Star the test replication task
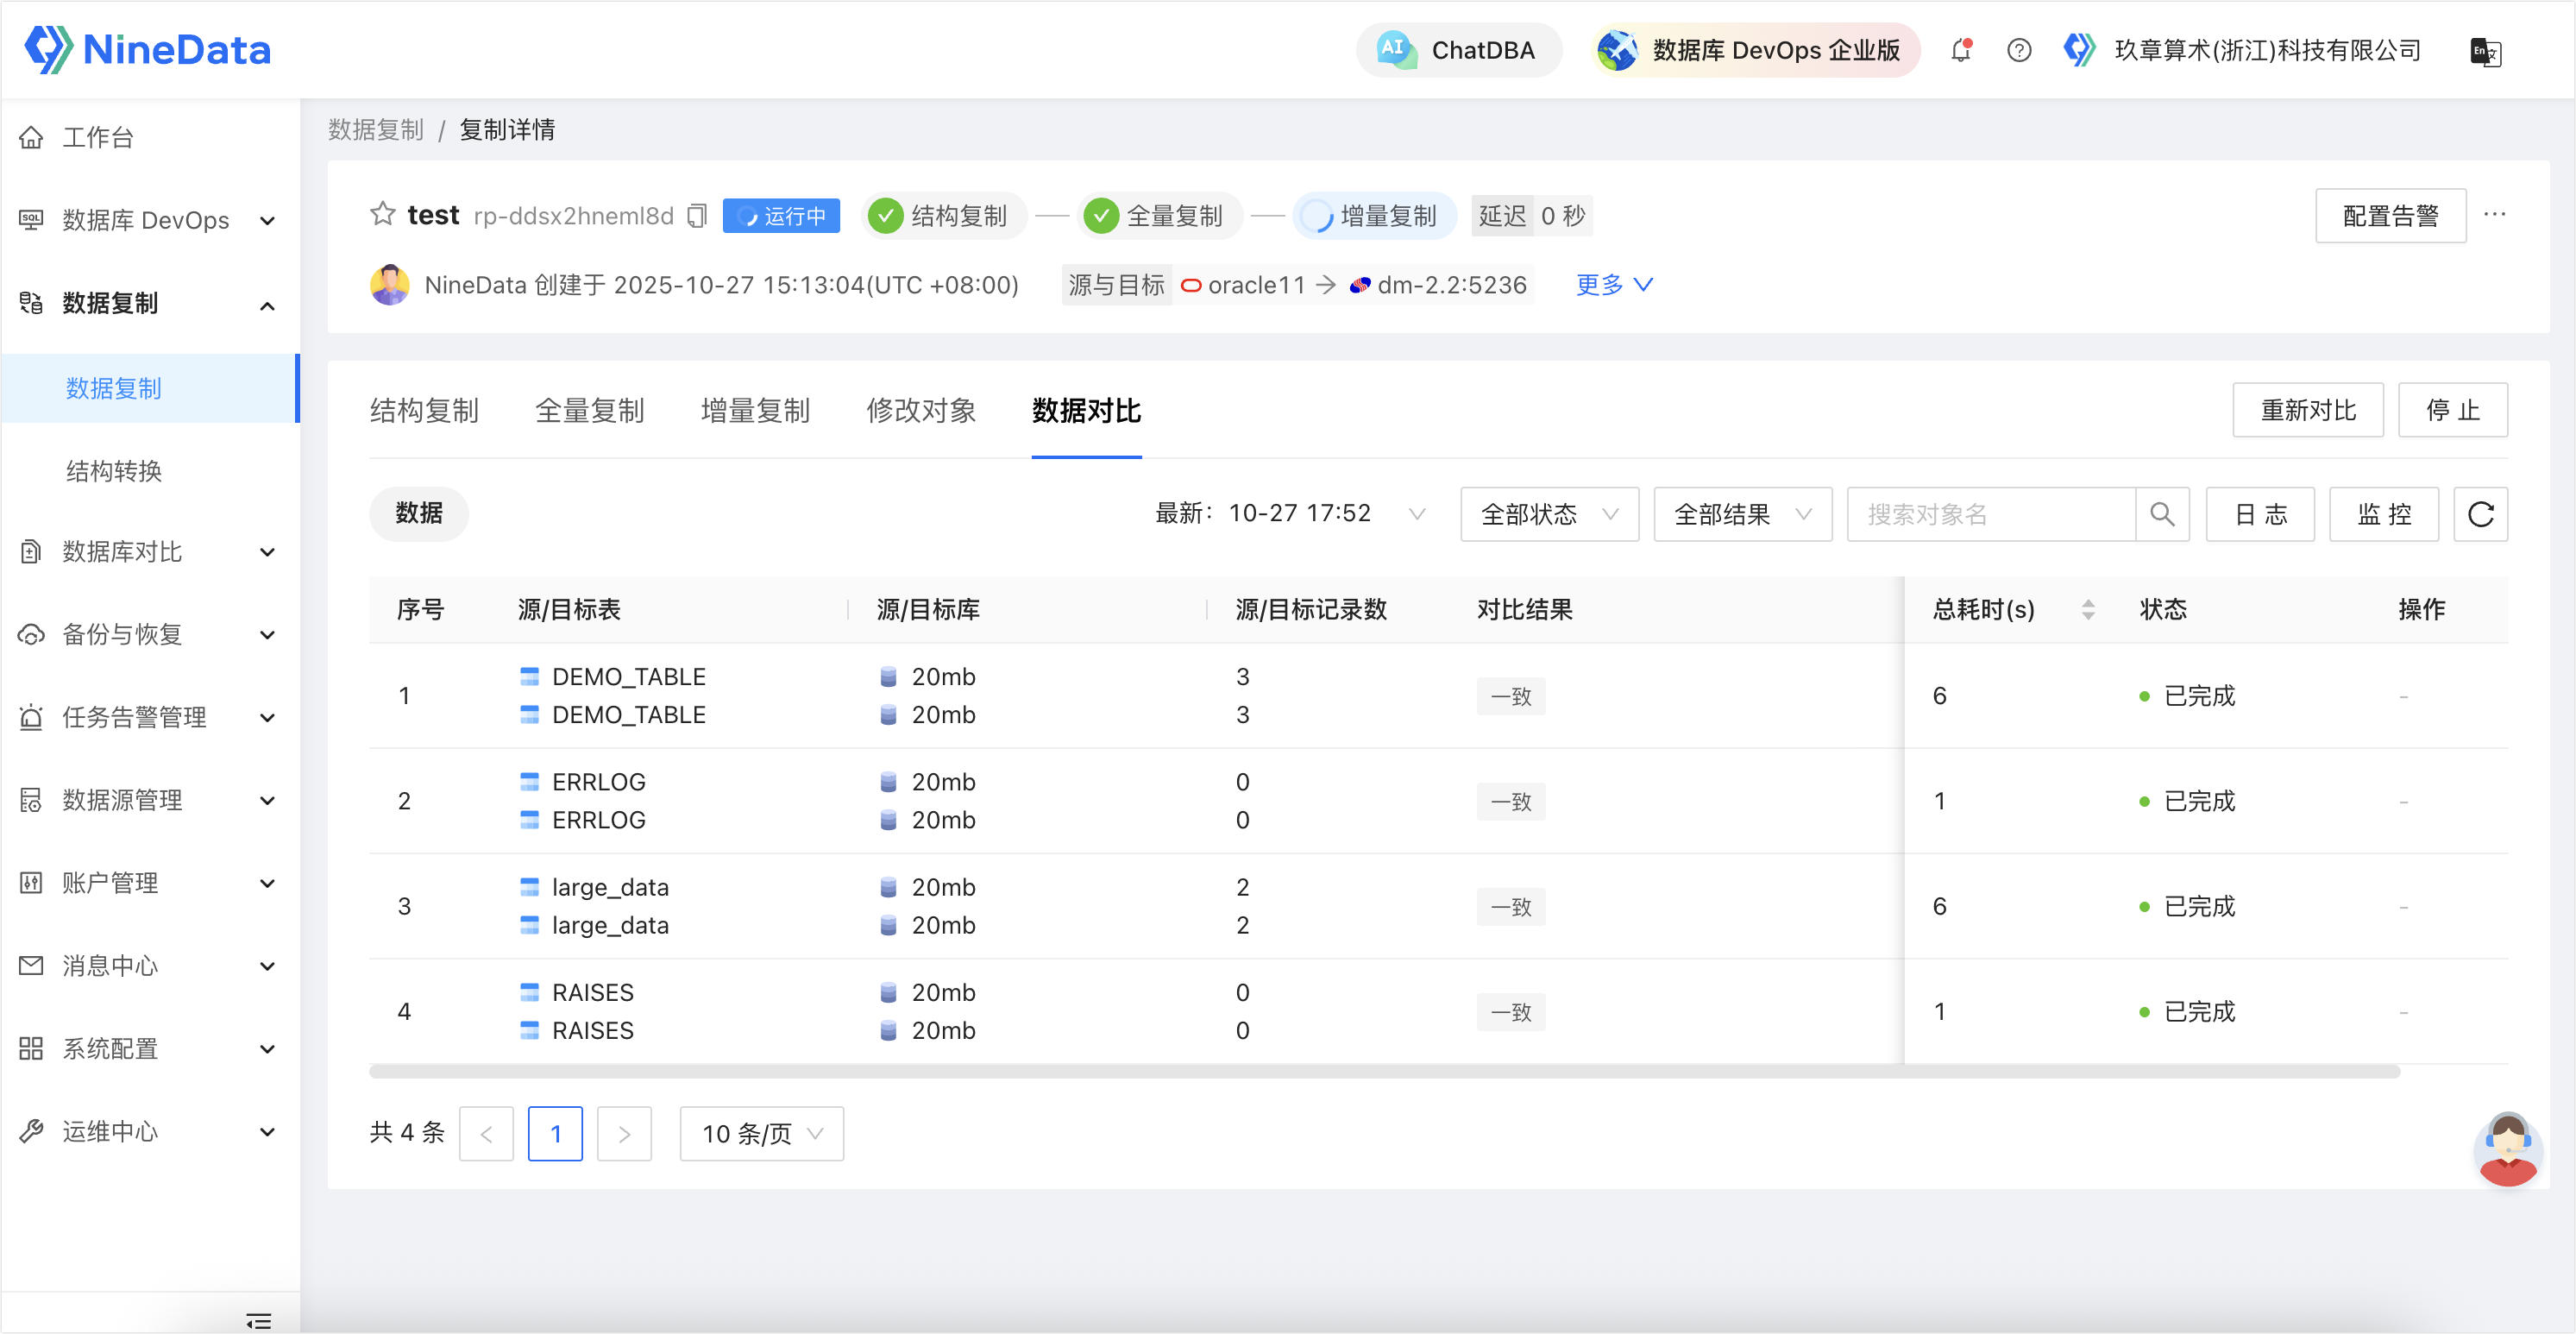The image size is (2576, 1334). click(382, 214)
